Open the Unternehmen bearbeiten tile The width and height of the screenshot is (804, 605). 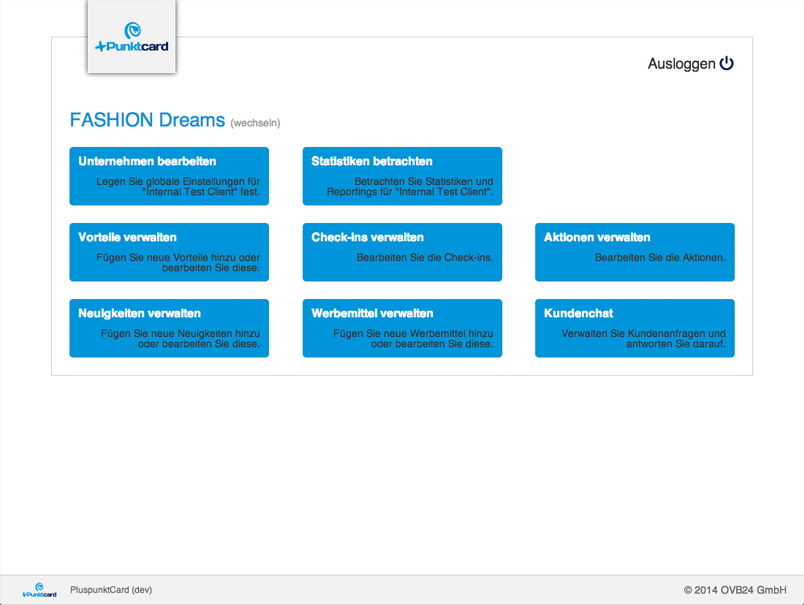pyautogui.click(x=169, y=176)
